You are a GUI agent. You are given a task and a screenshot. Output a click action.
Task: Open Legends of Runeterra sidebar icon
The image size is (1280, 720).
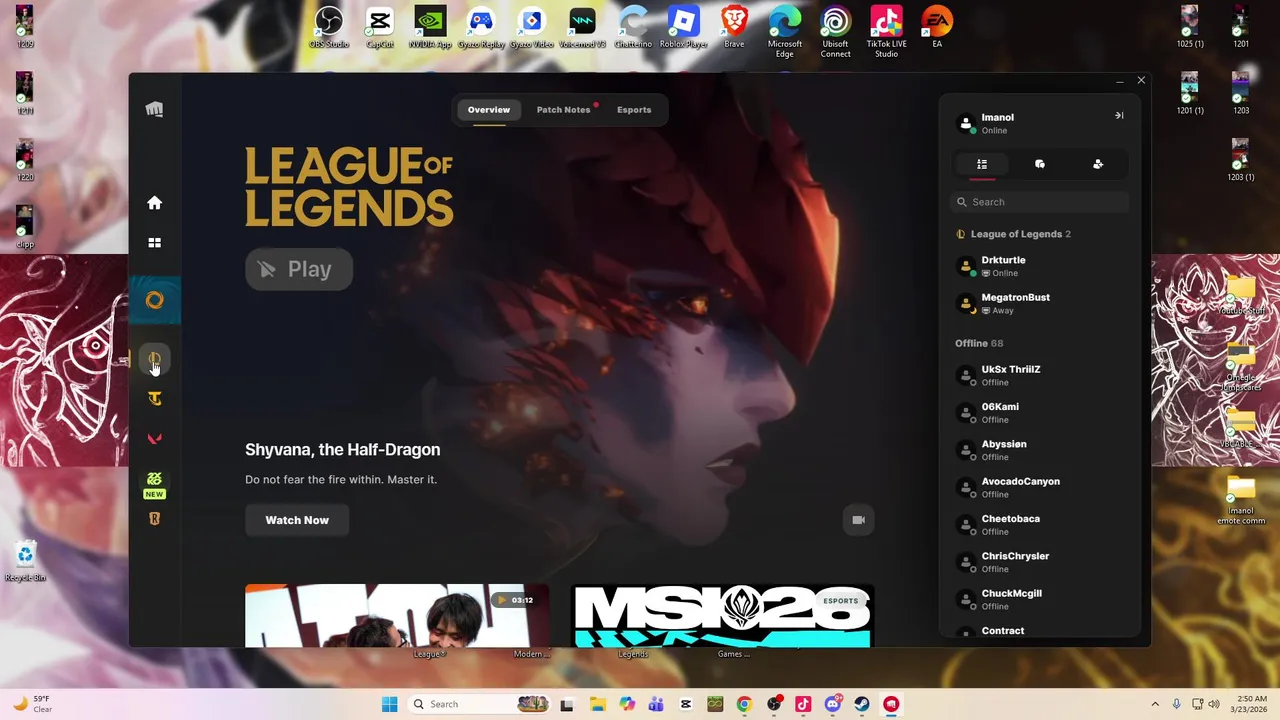point(154,519)
